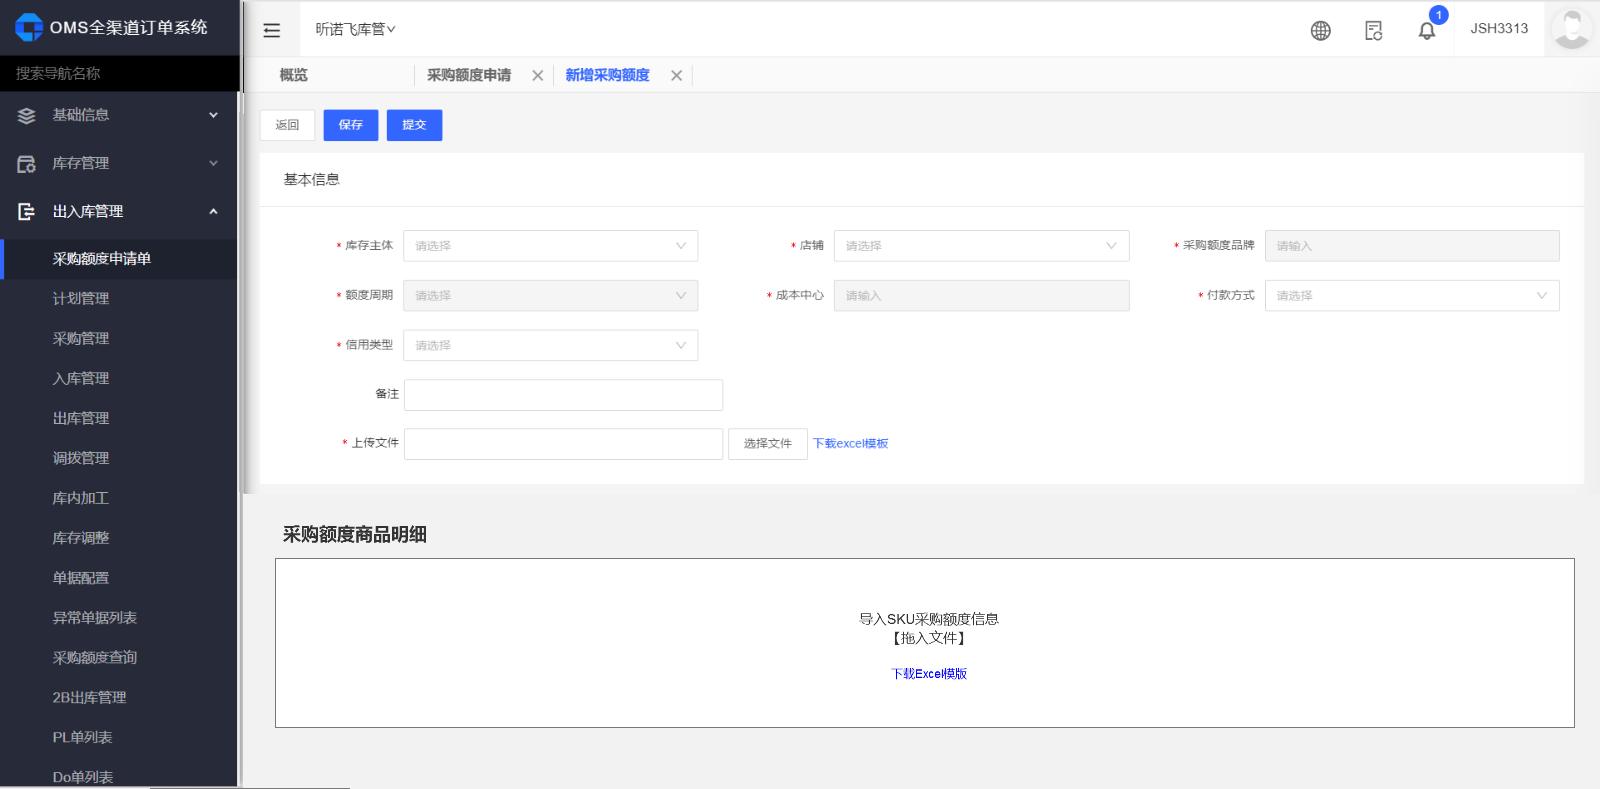Close the 新增采购额度 tab
1600x789 pixels.
(677, 75)
